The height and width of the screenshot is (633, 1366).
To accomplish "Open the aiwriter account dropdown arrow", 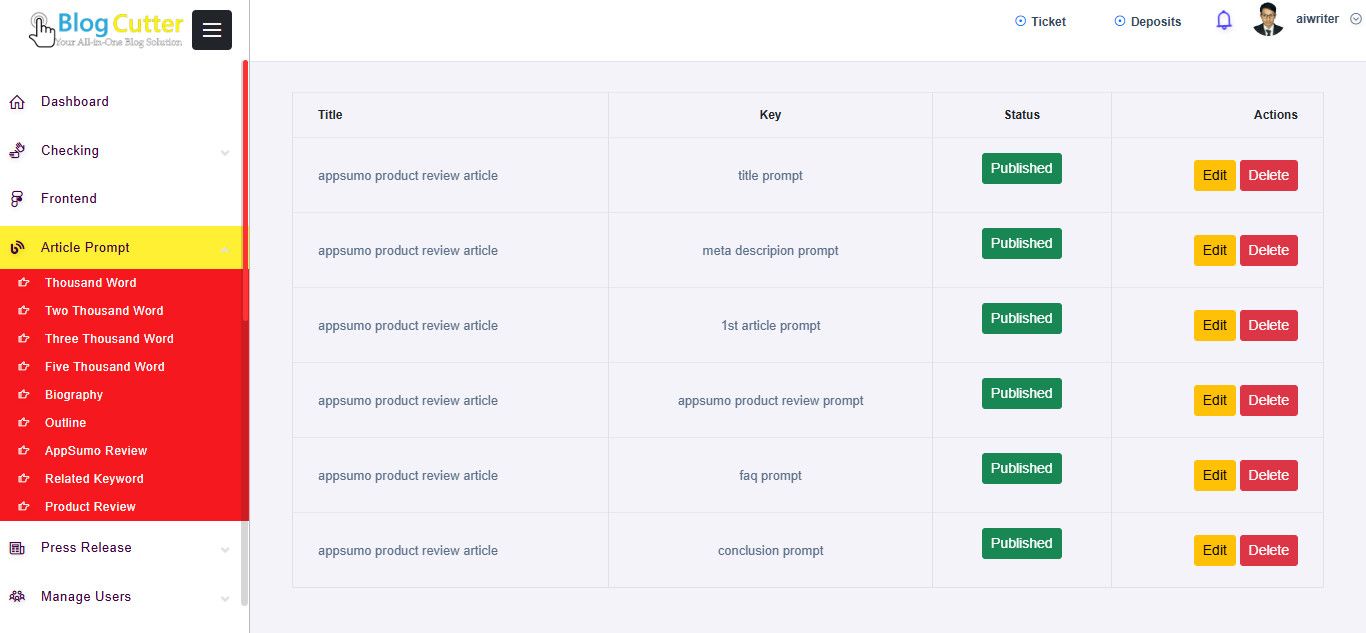I will coord(1355,19).
